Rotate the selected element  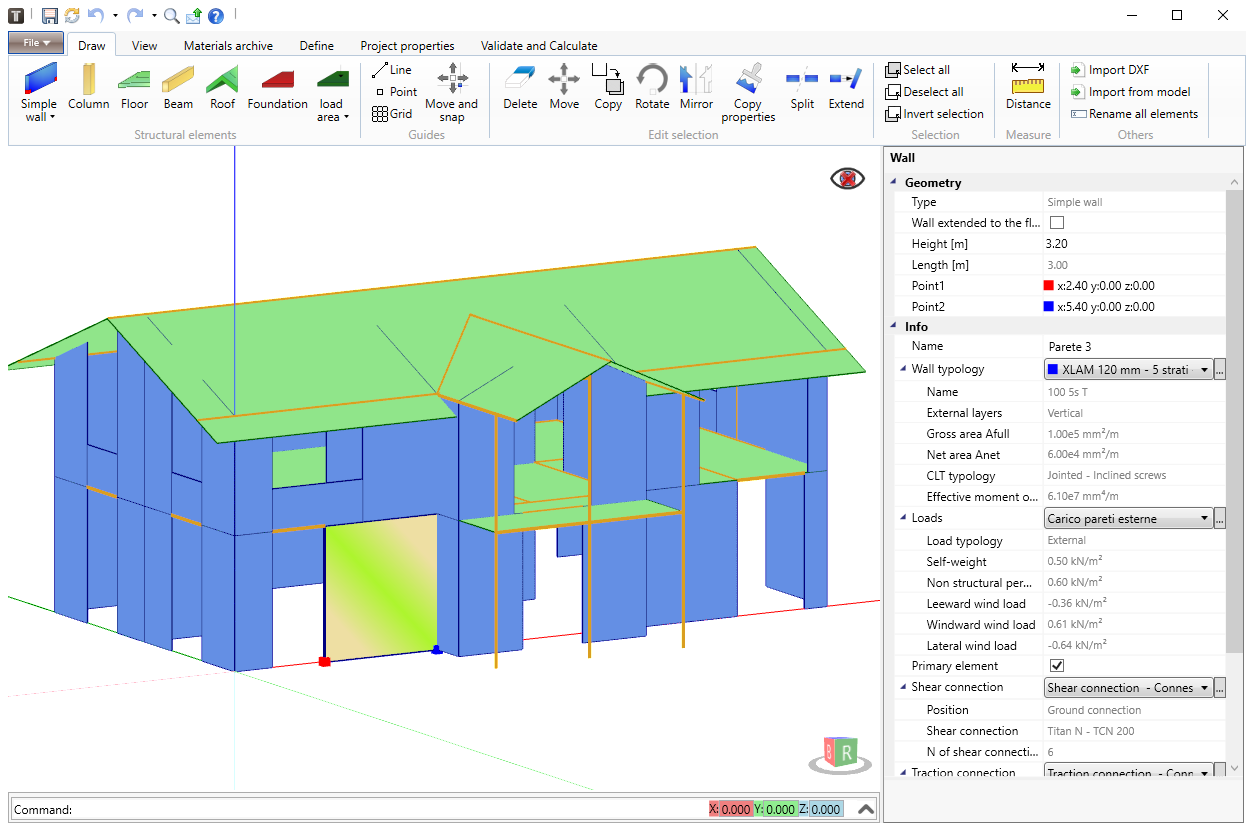coord(652,87)
